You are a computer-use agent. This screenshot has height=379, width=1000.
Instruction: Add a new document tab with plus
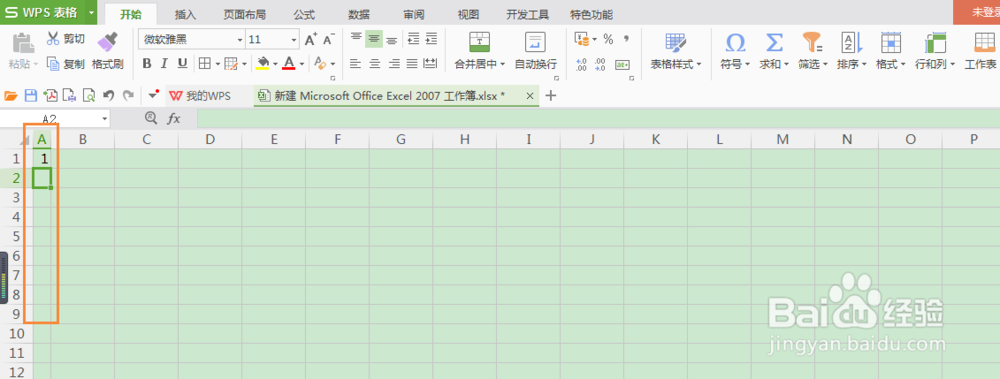[x=552, y=96]
